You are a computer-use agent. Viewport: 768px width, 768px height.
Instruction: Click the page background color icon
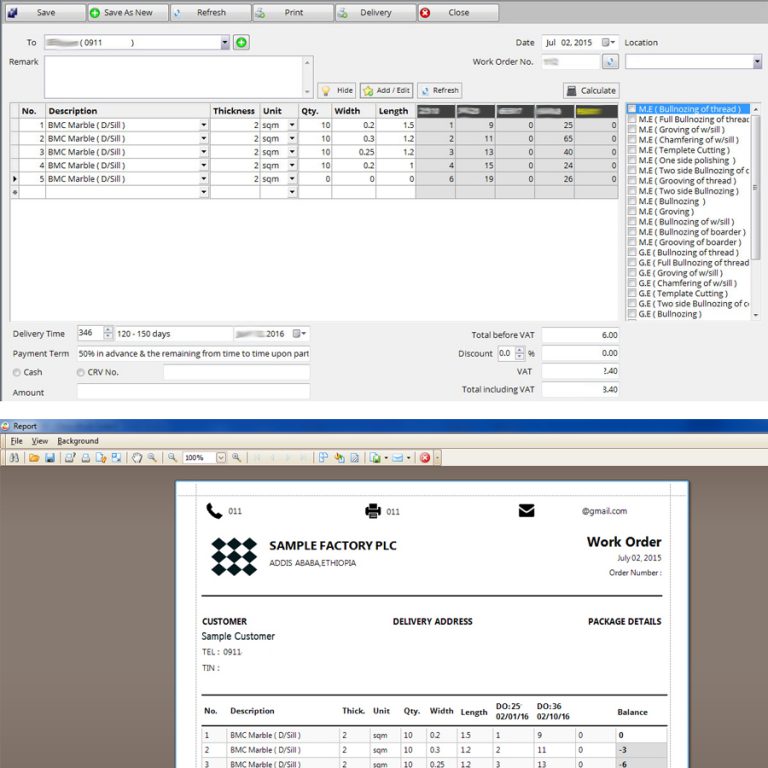tap(339, 457)
